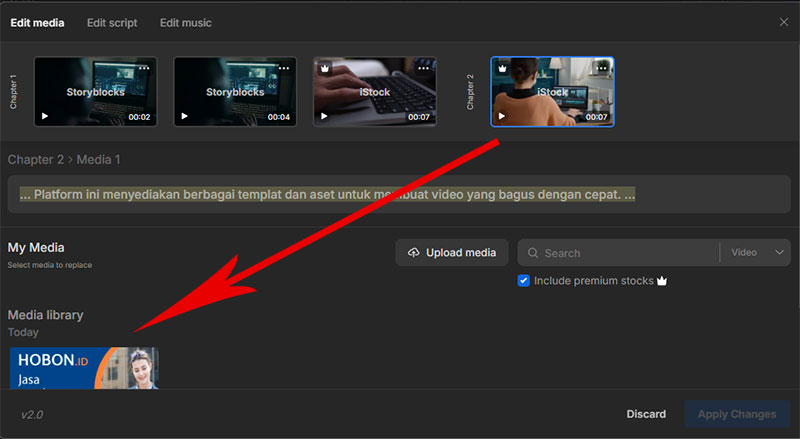Screen dimensions: 800x439
Task: Play the Chapter 1 iStock clip
Action: click(x=325, y=117)
